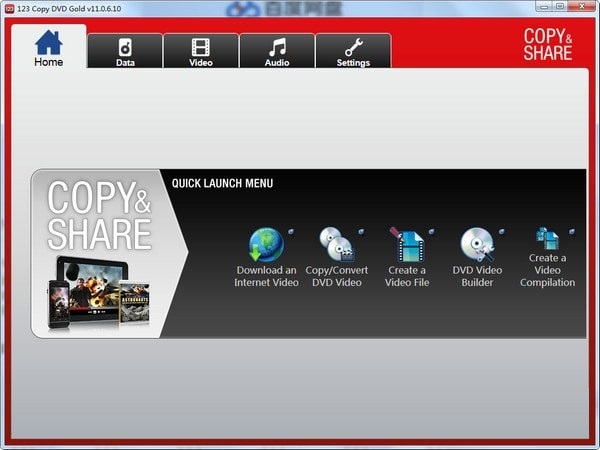The width and height of the screenshot is (600, 450).
Task: Click the music note Audio icon
Action: tap(277, 46)
